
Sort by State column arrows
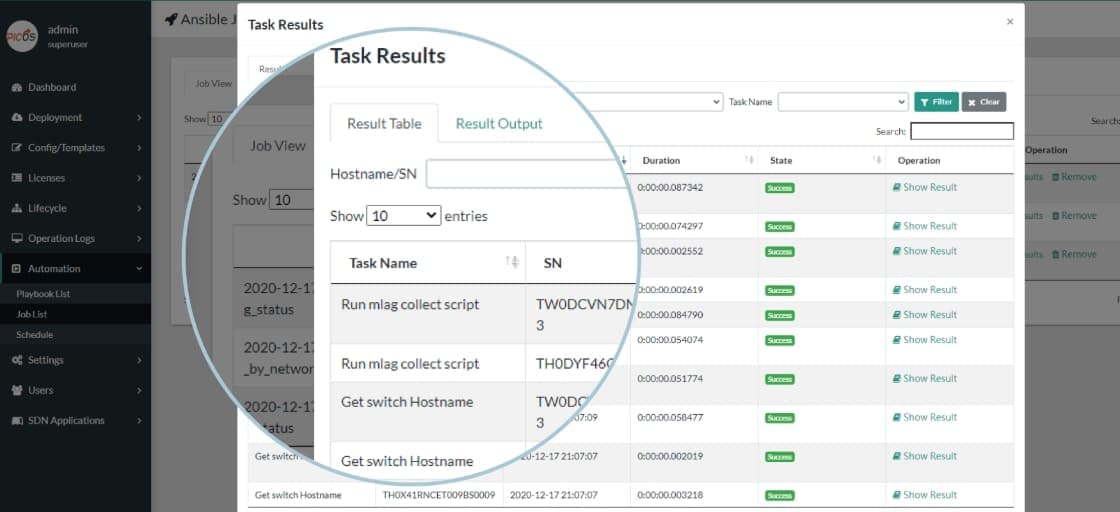[877, 160]
